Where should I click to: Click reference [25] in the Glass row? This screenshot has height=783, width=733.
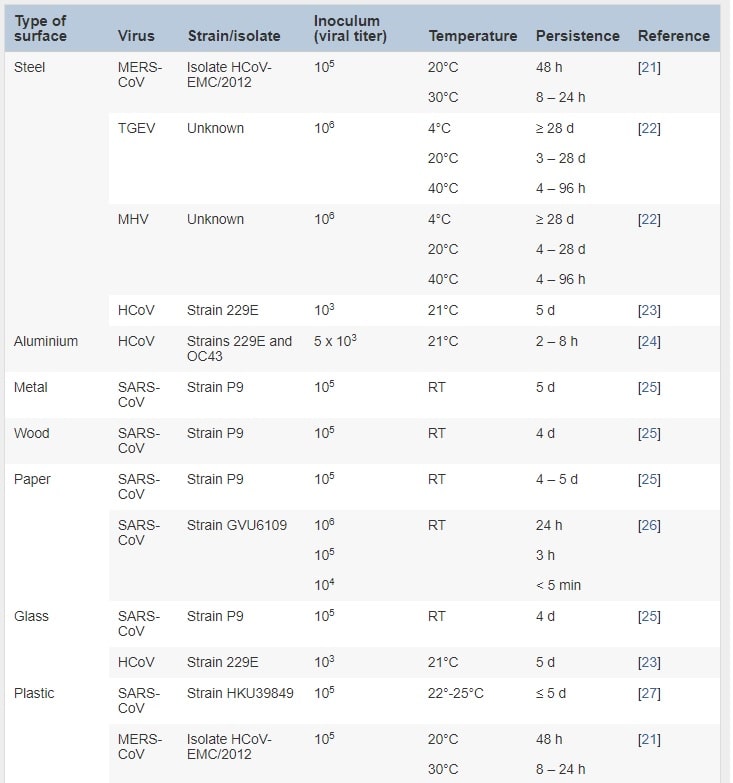(649, 617)
